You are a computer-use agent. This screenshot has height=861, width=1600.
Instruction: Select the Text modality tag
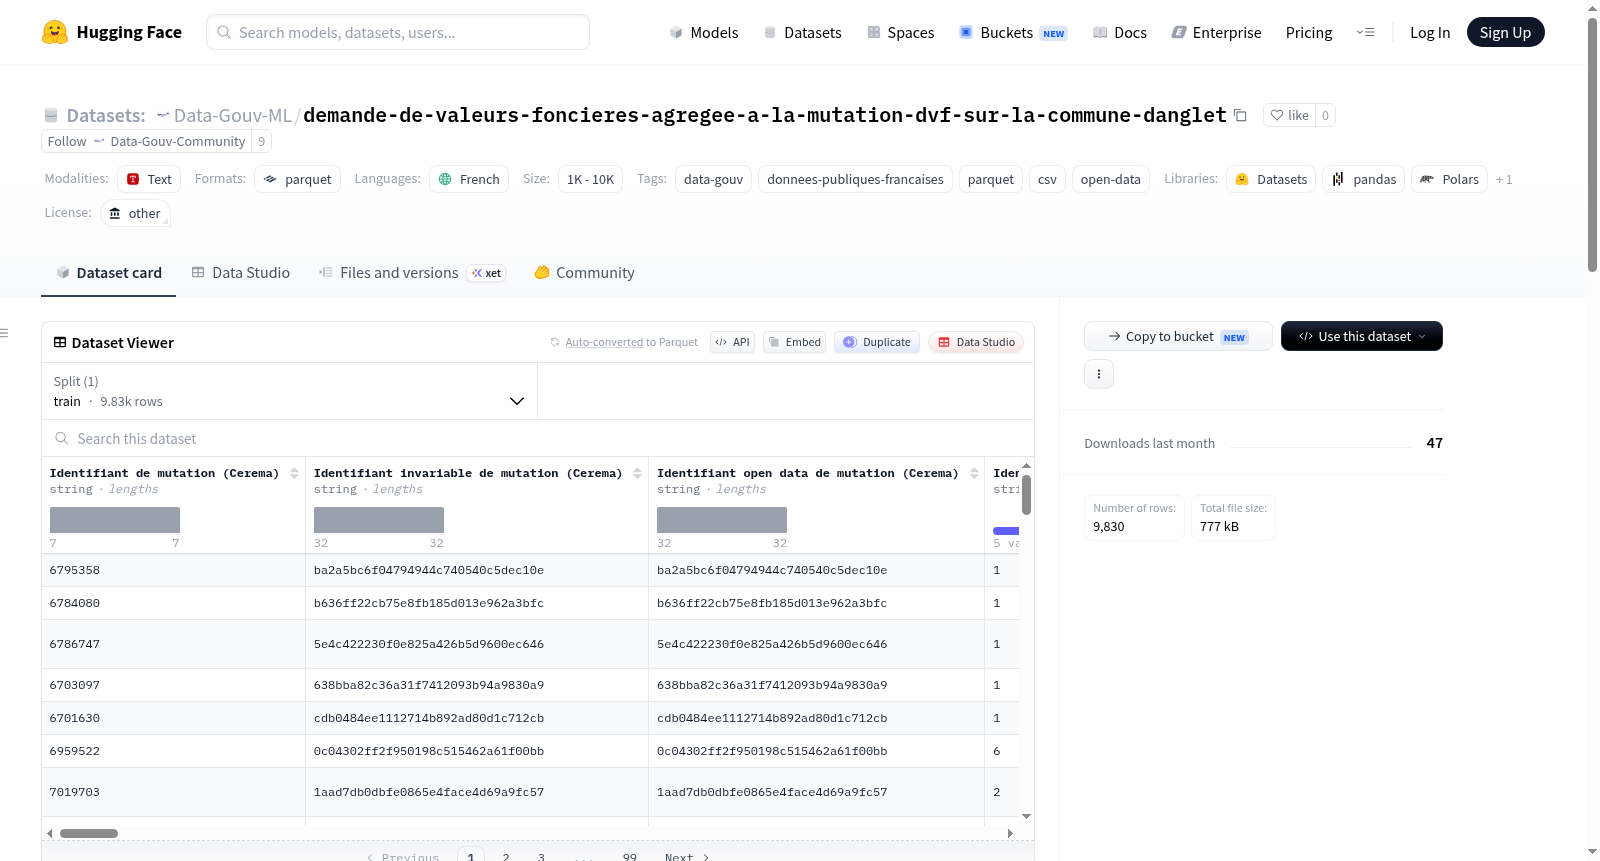click(149, 179)
